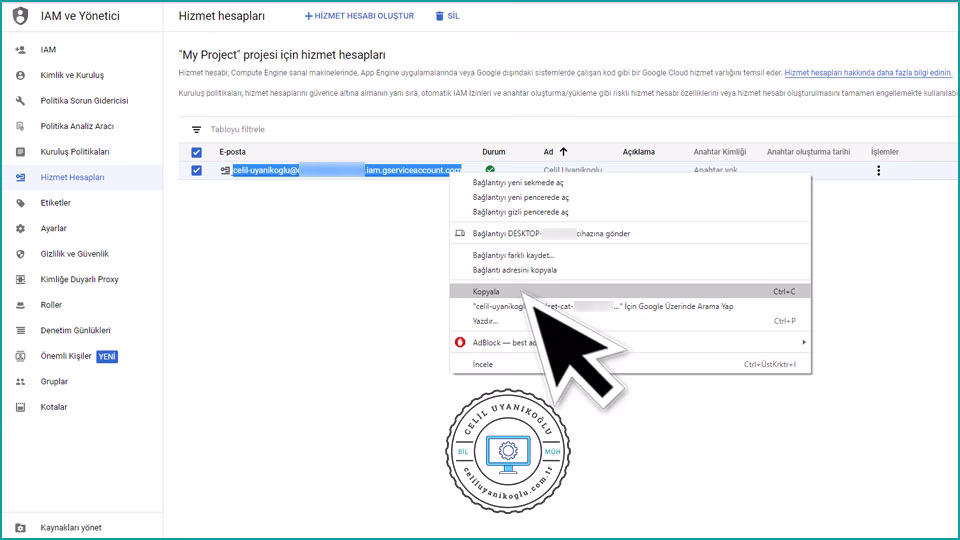
Task: Click the Anahtar oluşturma tarihi column header
Action: [x=808, y=152]
